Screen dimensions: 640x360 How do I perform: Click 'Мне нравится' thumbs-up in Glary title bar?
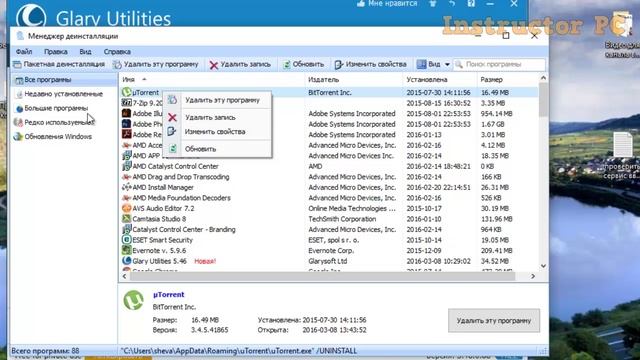[x=387, y=4]
